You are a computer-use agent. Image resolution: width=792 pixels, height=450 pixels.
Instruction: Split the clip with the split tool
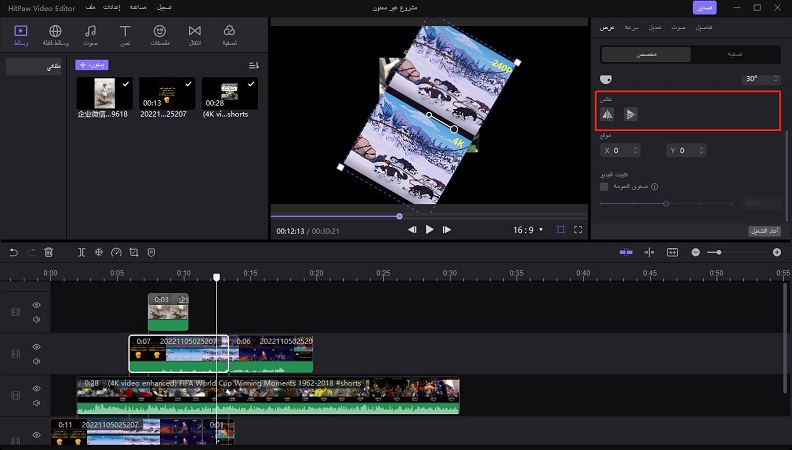[81, 252]
